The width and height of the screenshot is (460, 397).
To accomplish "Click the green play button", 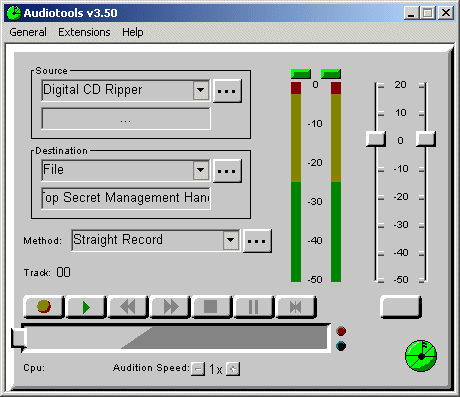I will [86, 307].
